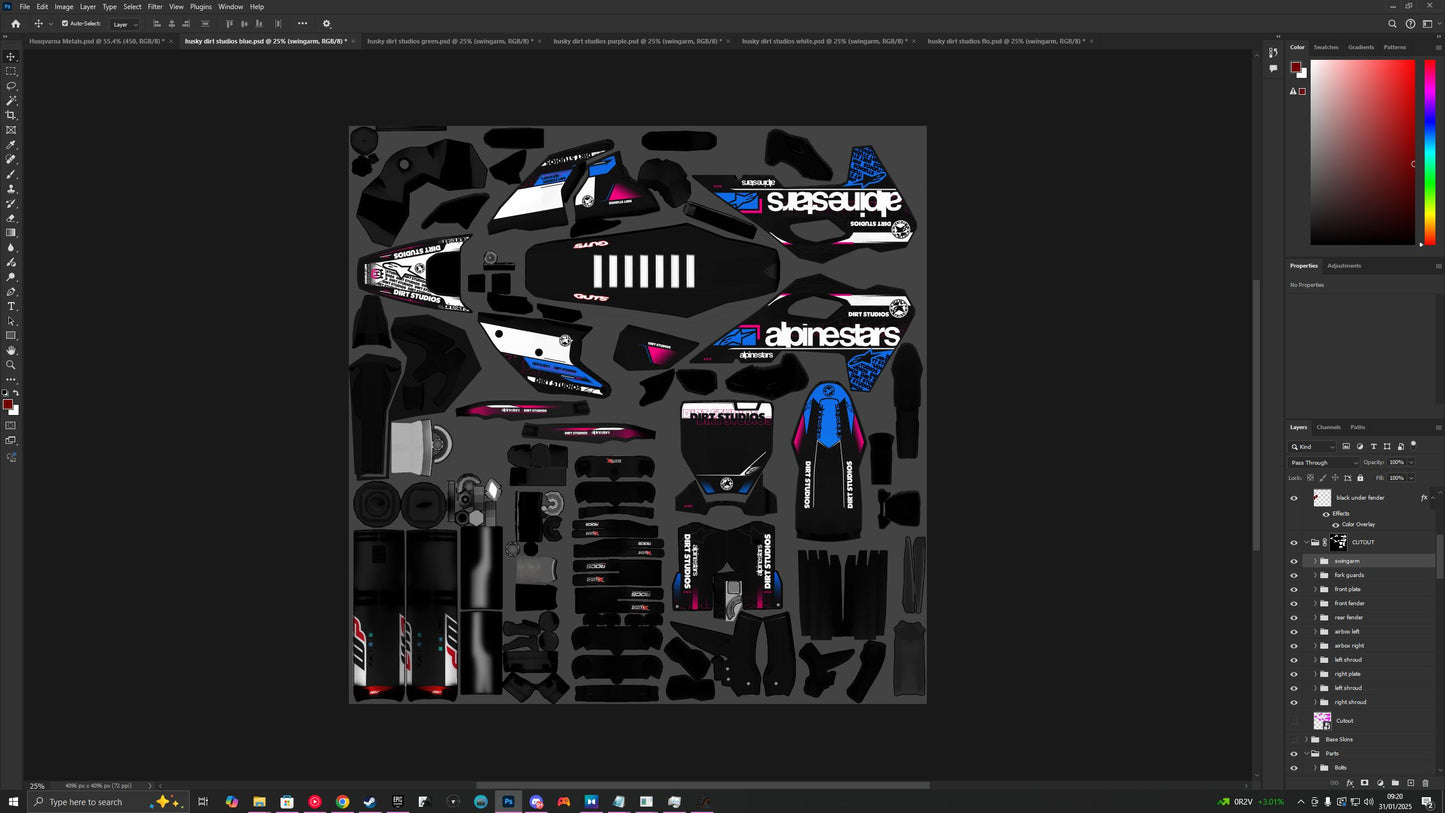
Task: Create a new group folder
Action: point(1395,783)
